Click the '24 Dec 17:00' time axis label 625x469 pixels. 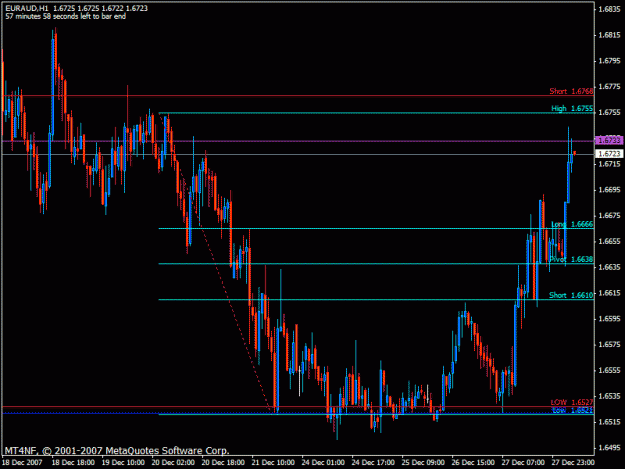(373, 463)
